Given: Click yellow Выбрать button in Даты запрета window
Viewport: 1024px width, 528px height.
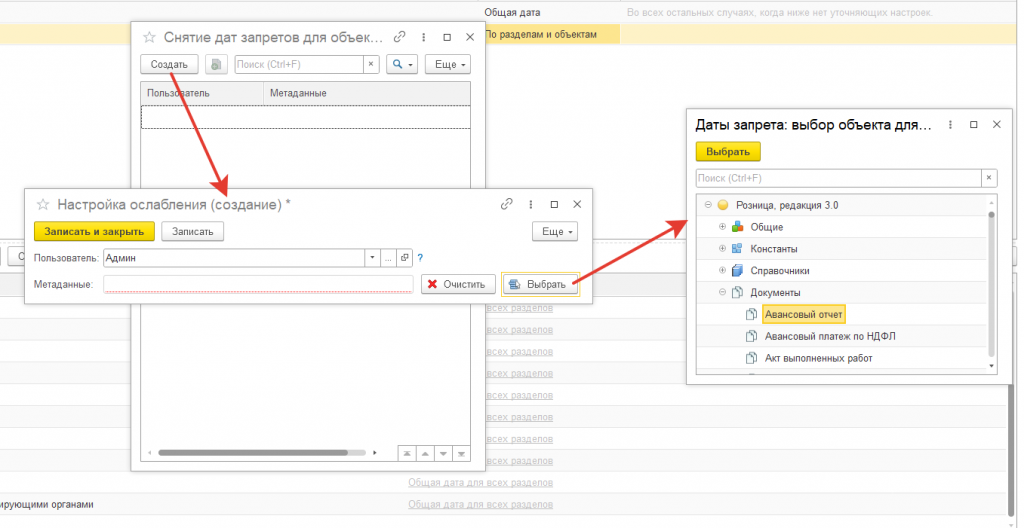Looking at the screenshot, I should 728,152.
